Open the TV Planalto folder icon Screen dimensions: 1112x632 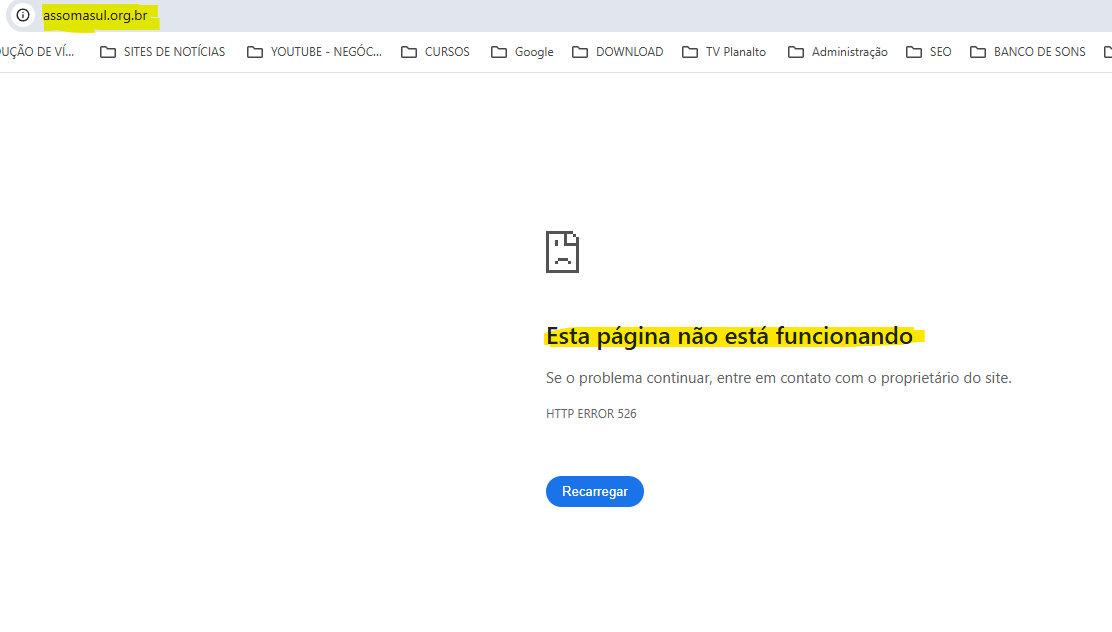point(691,51)
